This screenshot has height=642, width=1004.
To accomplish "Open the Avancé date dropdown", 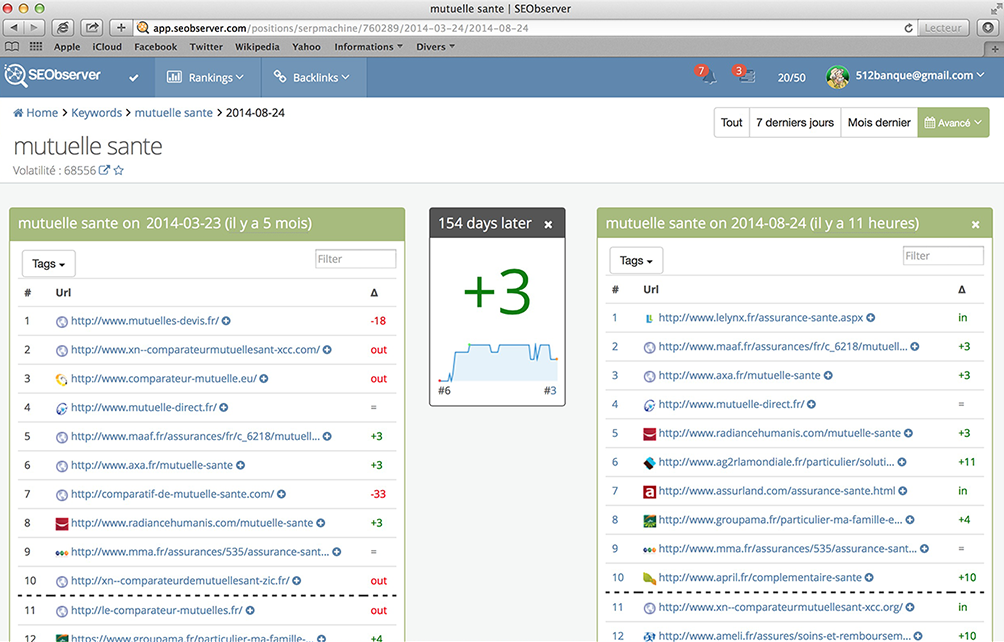I will [953, 123].
